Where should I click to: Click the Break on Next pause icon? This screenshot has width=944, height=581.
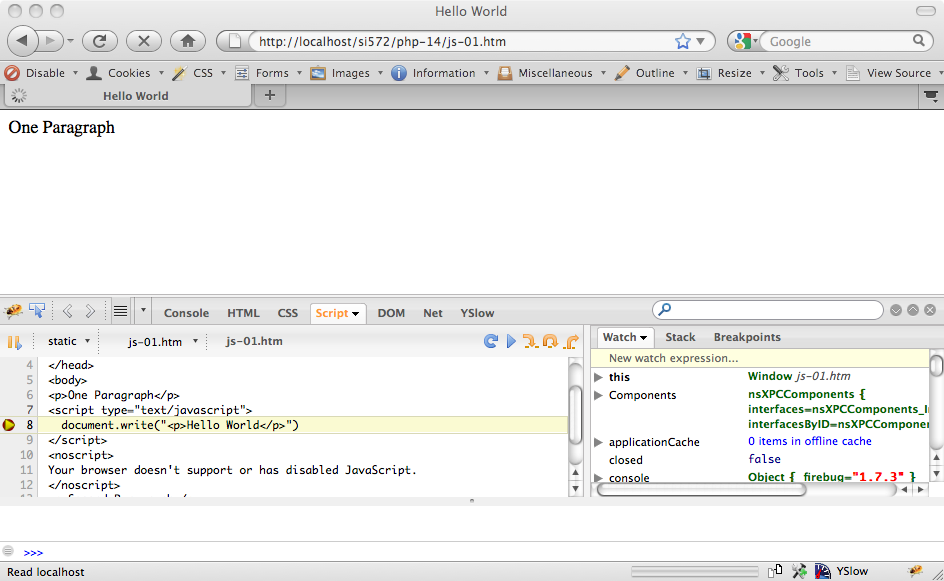coord(14,342)
